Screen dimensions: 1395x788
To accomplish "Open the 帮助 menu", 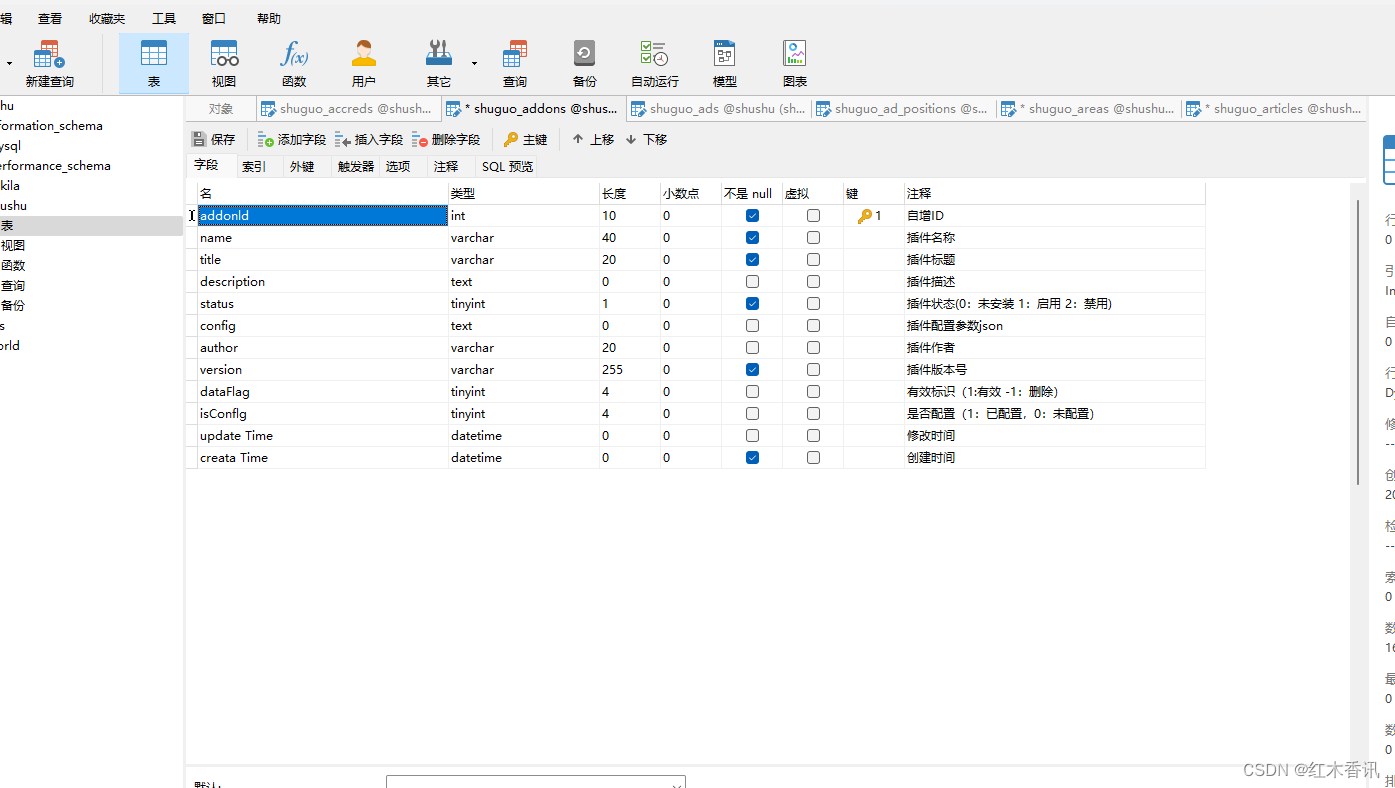I will click(269, 19).
